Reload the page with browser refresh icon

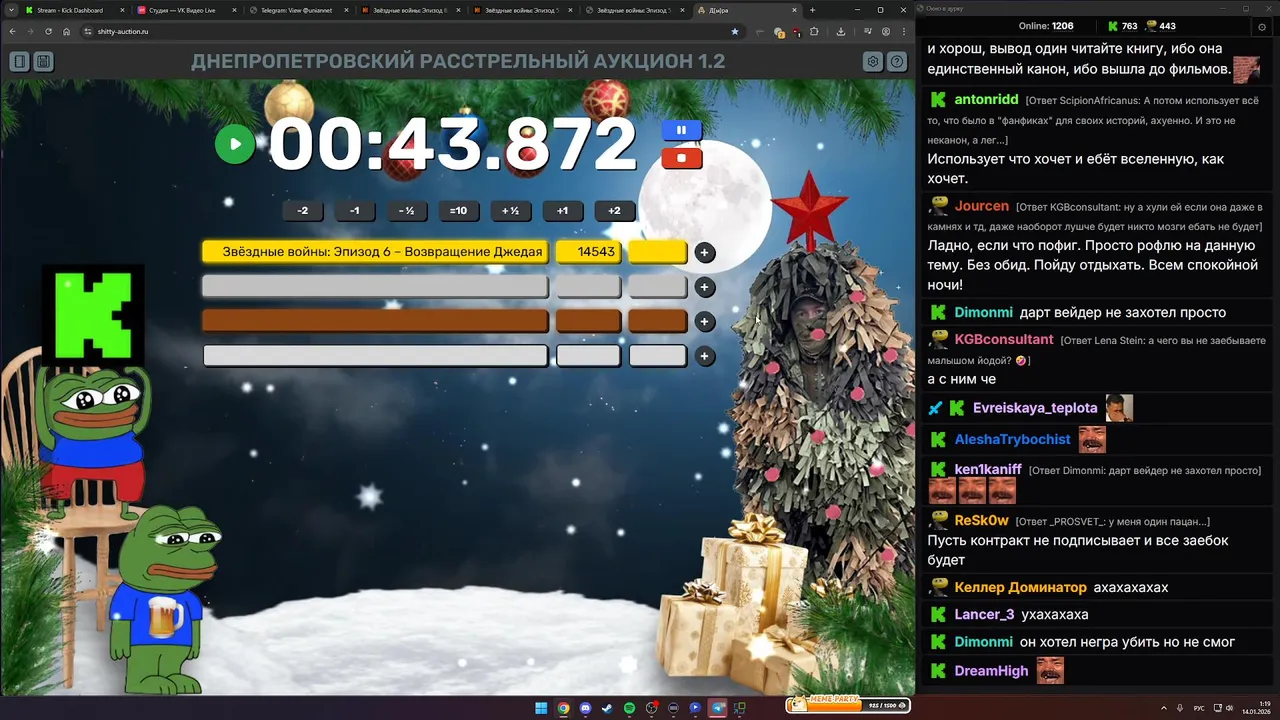click(48, 31)
